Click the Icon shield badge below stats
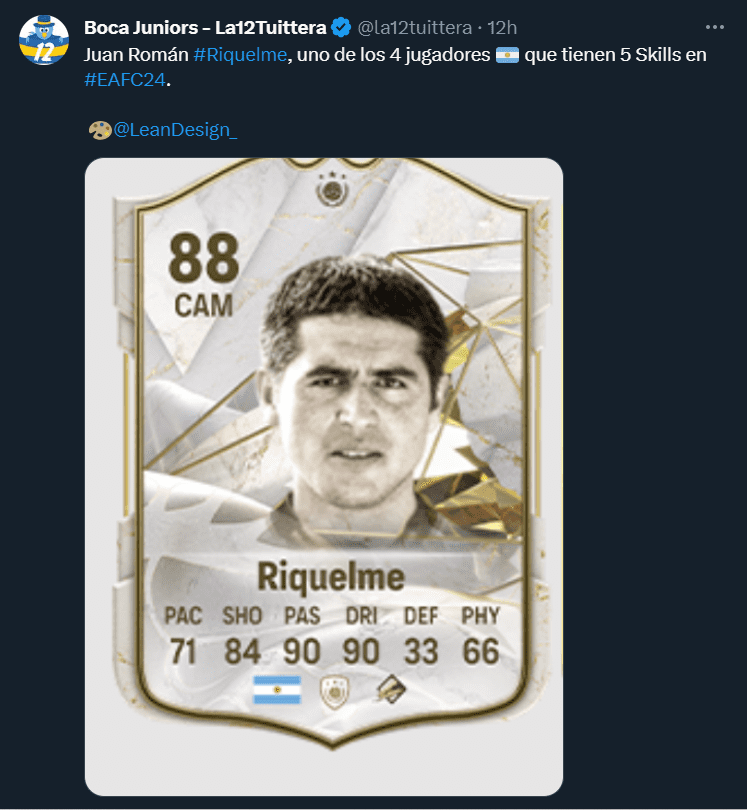This screenshot has height=810, width=747. [x=334, y=692]
